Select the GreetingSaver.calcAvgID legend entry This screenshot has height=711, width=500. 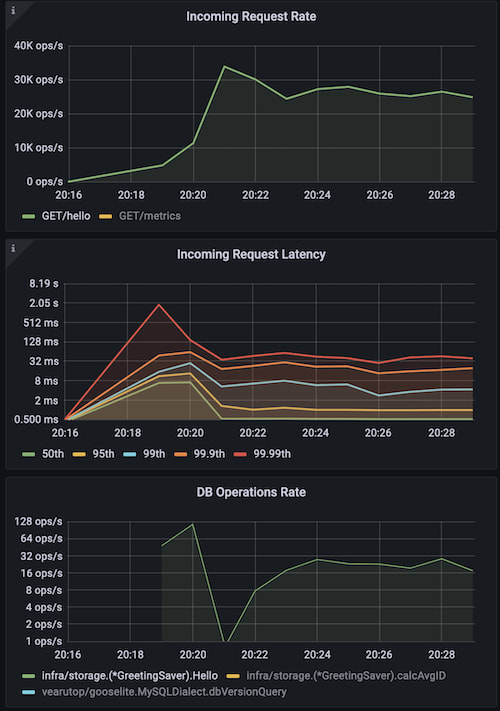coord(346,676)
